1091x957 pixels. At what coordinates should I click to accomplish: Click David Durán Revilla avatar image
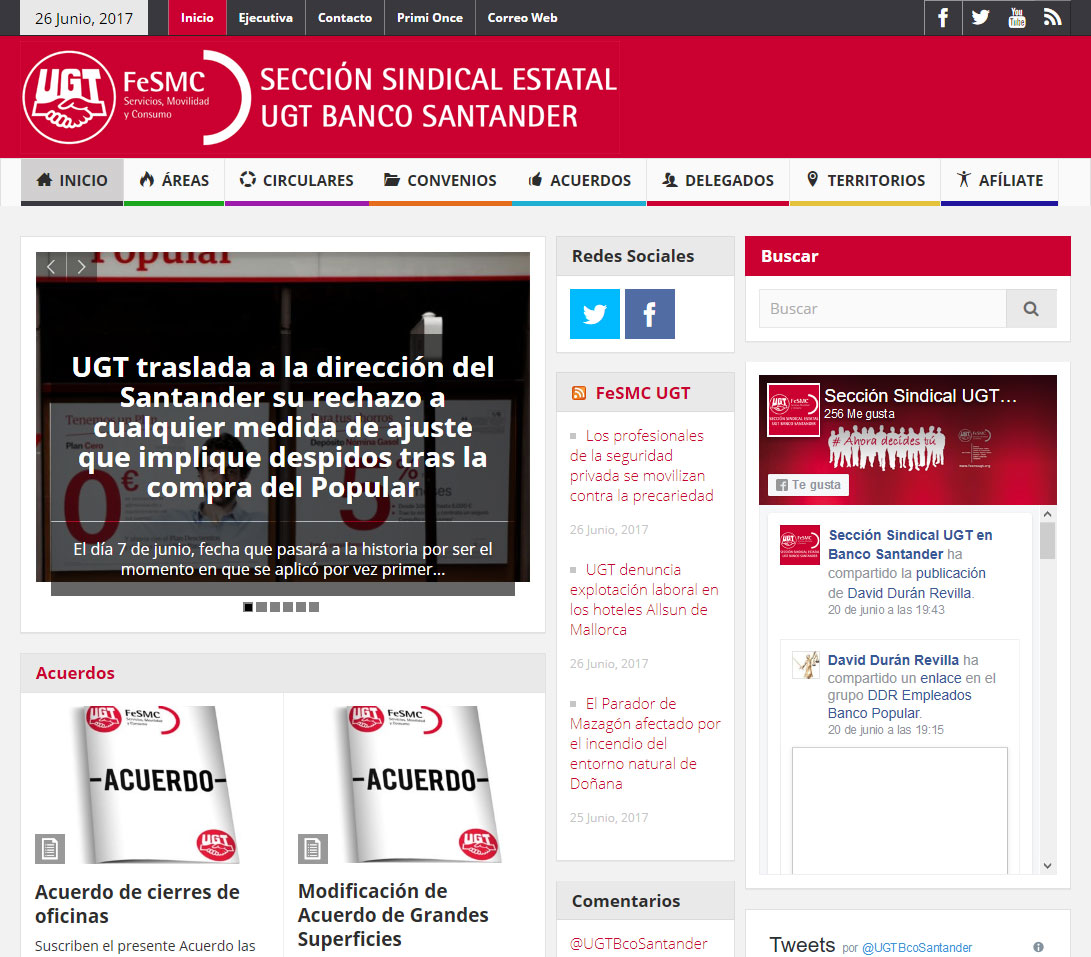tap(806, 665)
